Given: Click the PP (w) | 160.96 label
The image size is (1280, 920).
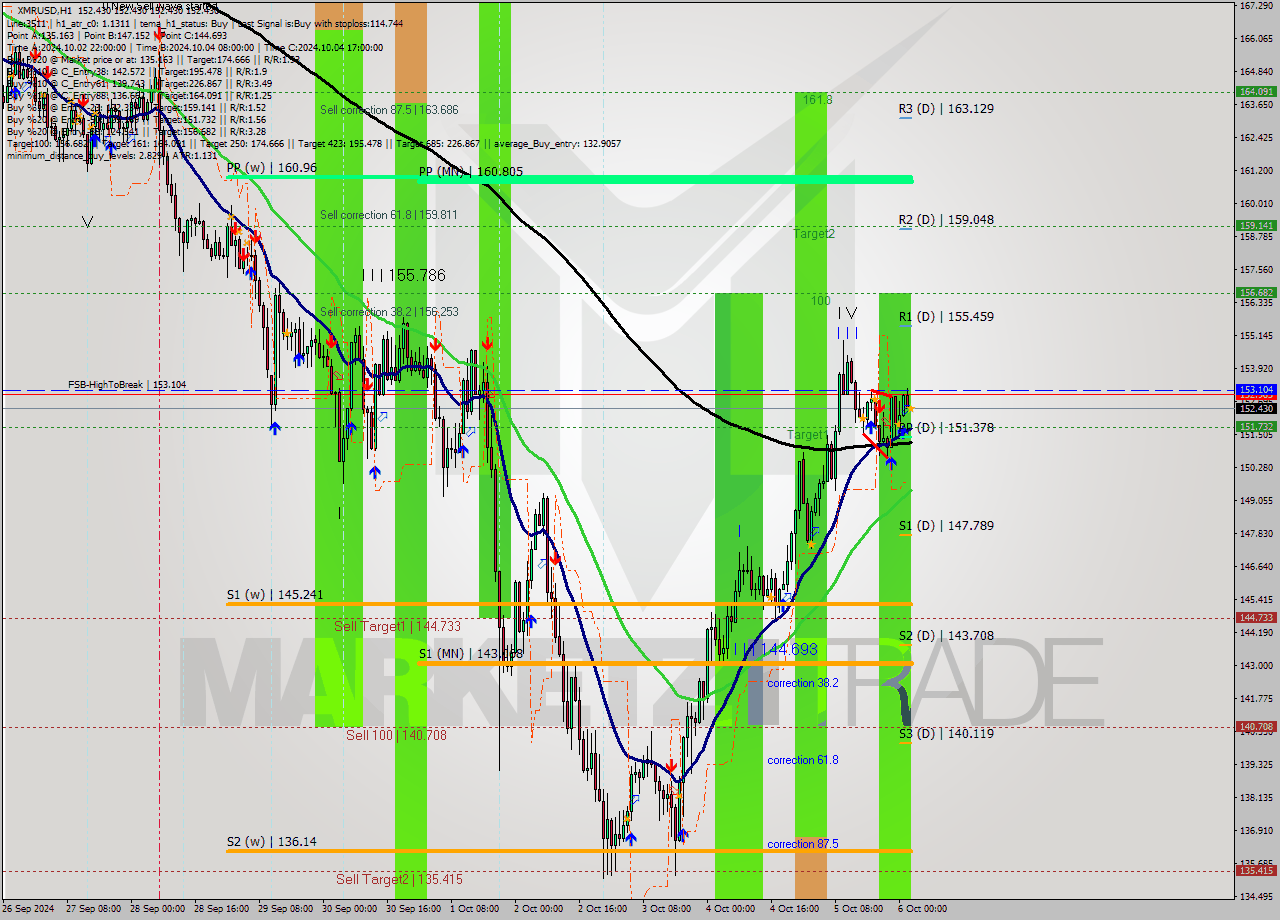Looking at the screenshot, I should point(271,167).
